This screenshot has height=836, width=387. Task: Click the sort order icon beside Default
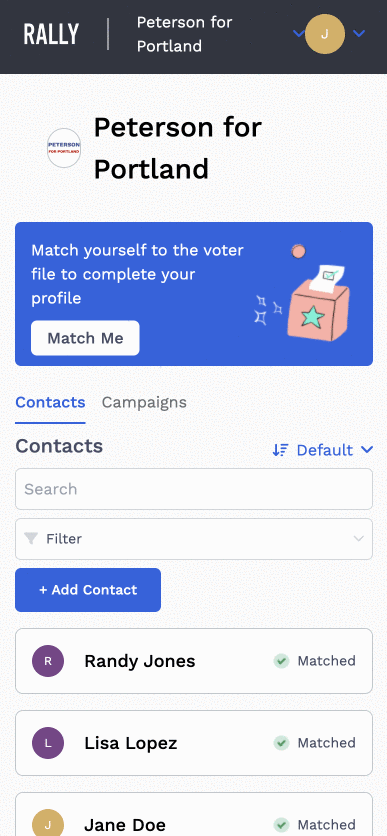tap(280, 450)
